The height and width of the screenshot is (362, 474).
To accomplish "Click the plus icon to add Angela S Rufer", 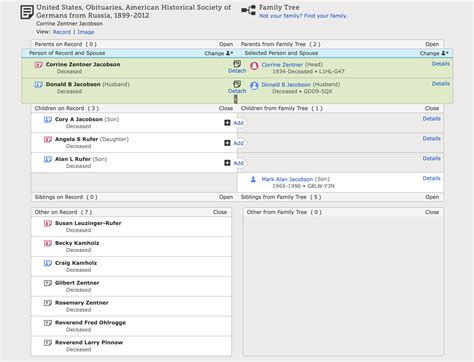I will coord(227,143).
